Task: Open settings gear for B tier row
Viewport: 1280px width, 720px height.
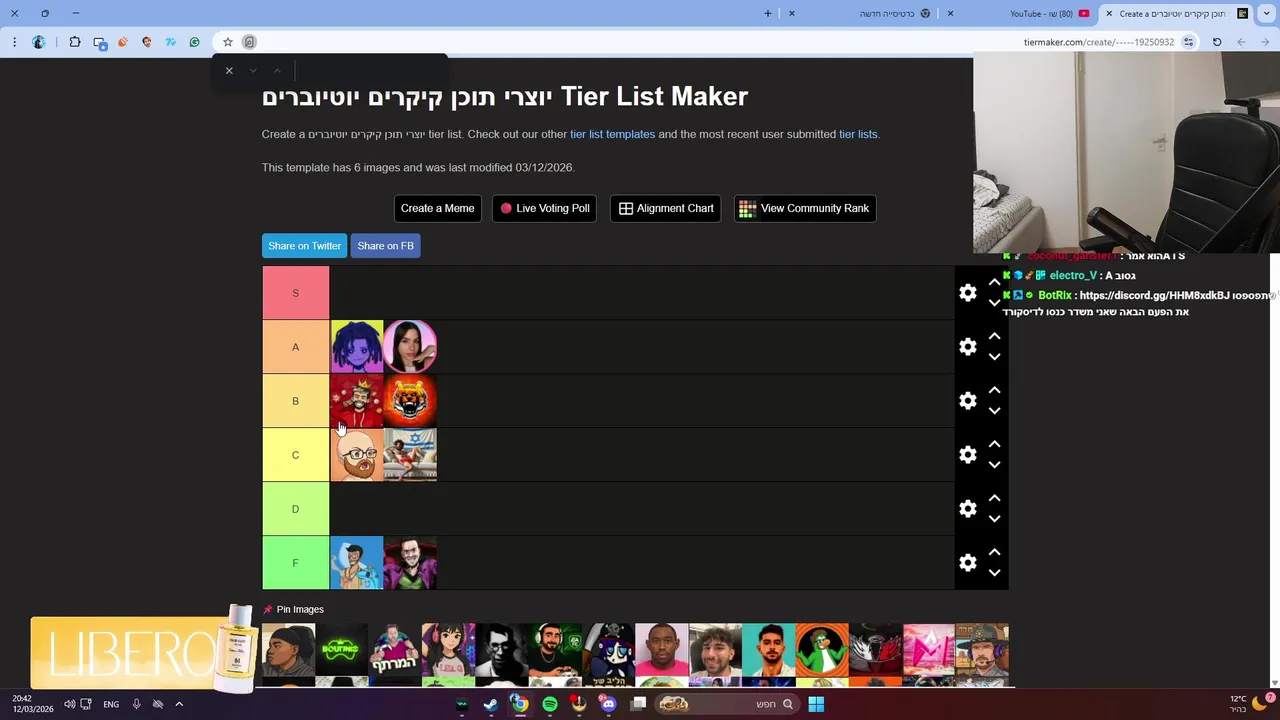Action: point(967,401)
